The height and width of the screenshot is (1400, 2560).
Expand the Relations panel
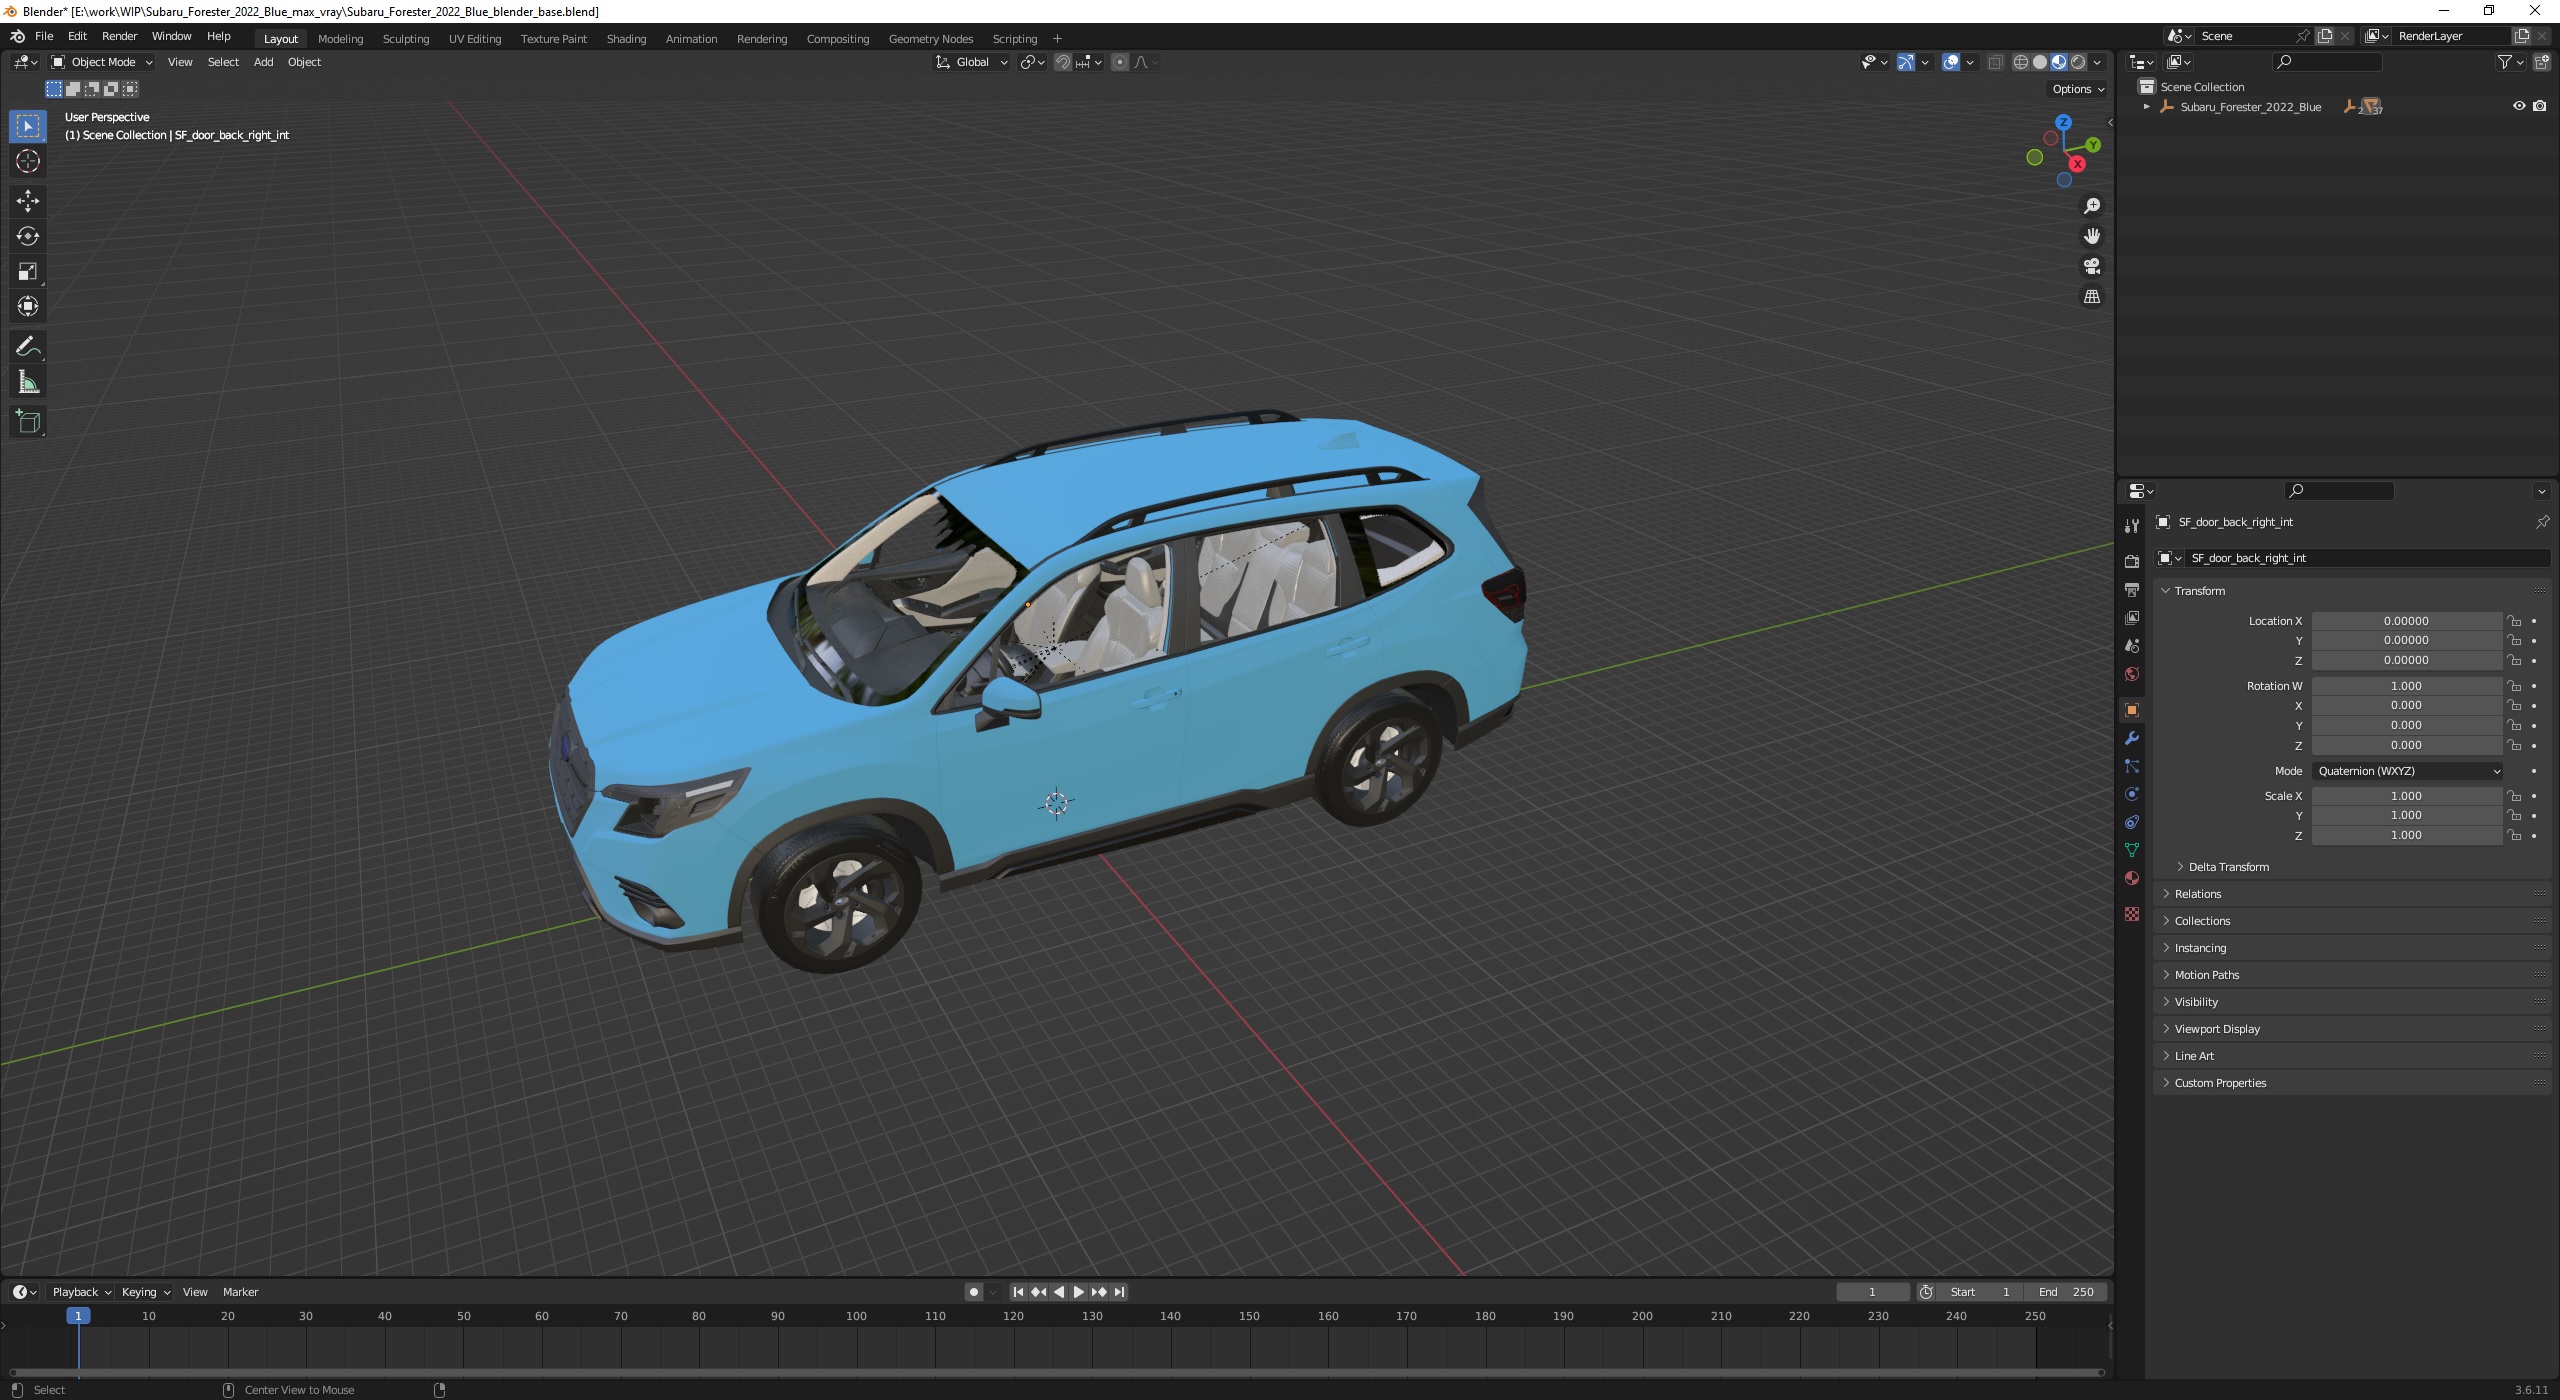(2197, 894)
